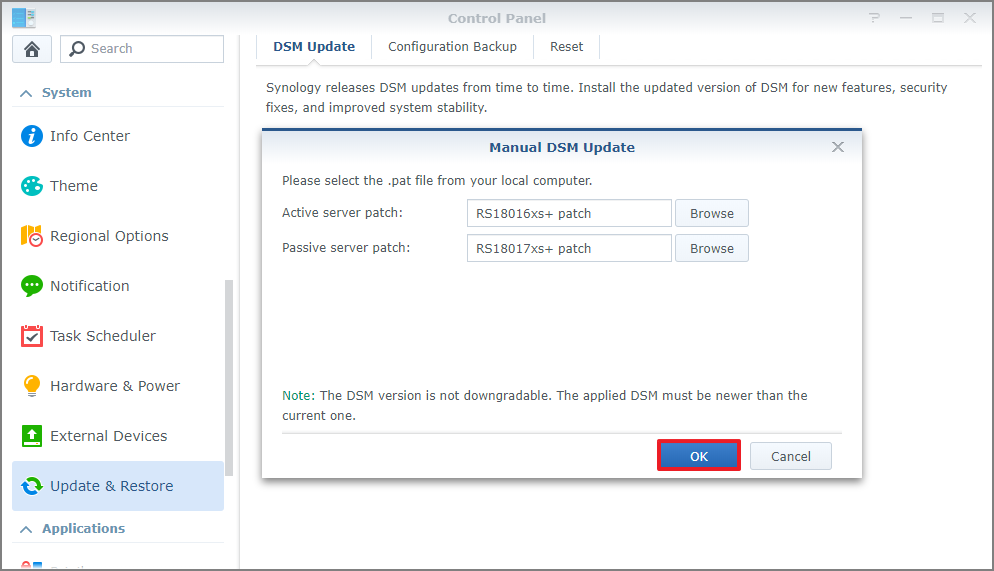Select the Theme palette icon
994x571 pixels.
(x=32, y=186)
